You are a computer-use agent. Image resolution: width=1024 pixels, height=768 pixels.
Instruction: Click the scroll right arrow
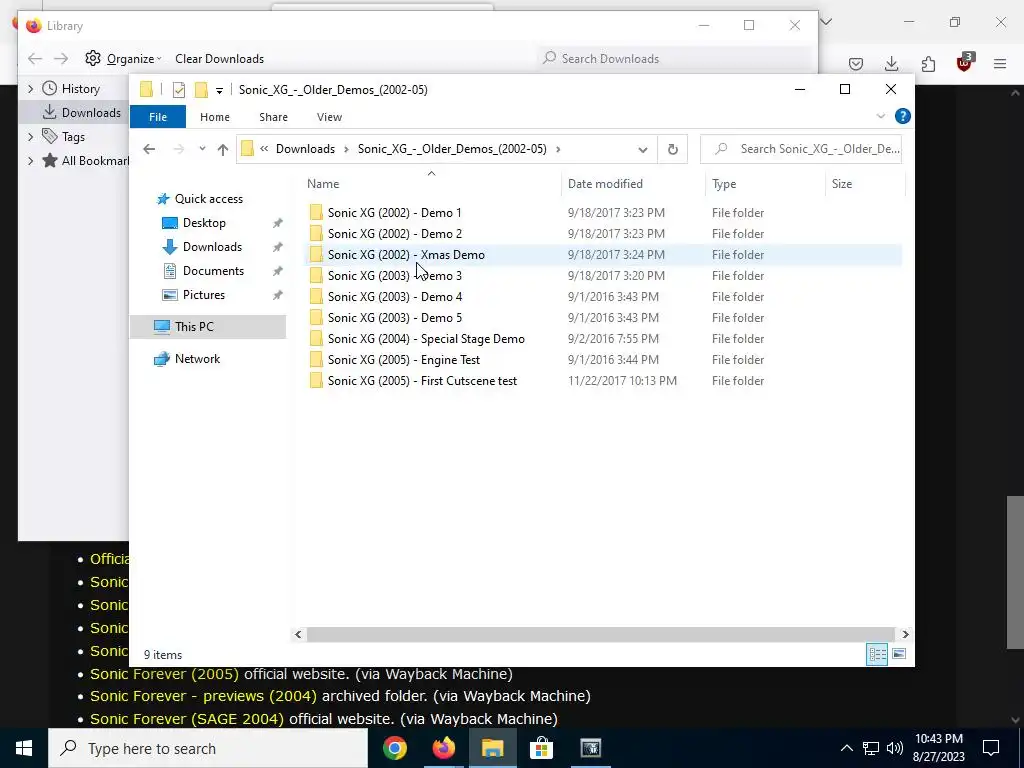(905, 634)
